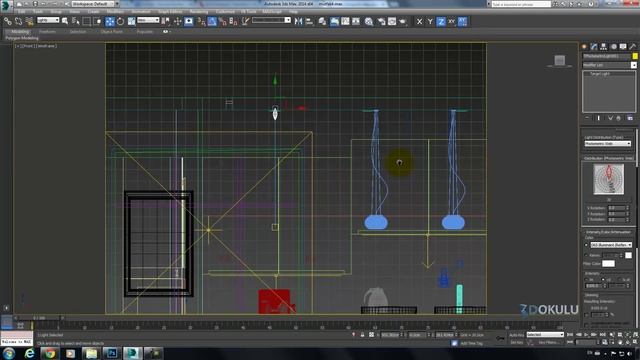This screenshot has width=640, height=360.
Task: Click the object color swatch beside name
Action: pyautogui.click(x=635, y=56)
